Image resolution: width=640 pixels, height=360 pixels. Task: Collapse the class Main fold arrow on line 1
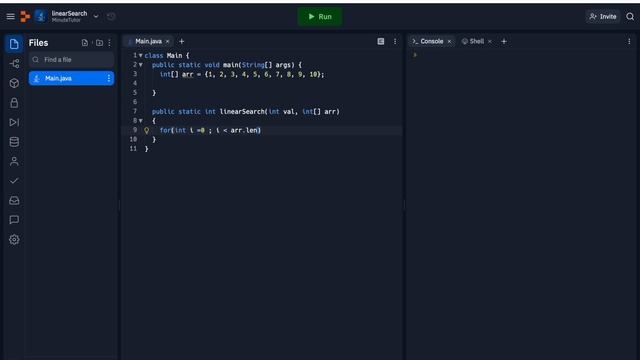click(x=140, y=56)
